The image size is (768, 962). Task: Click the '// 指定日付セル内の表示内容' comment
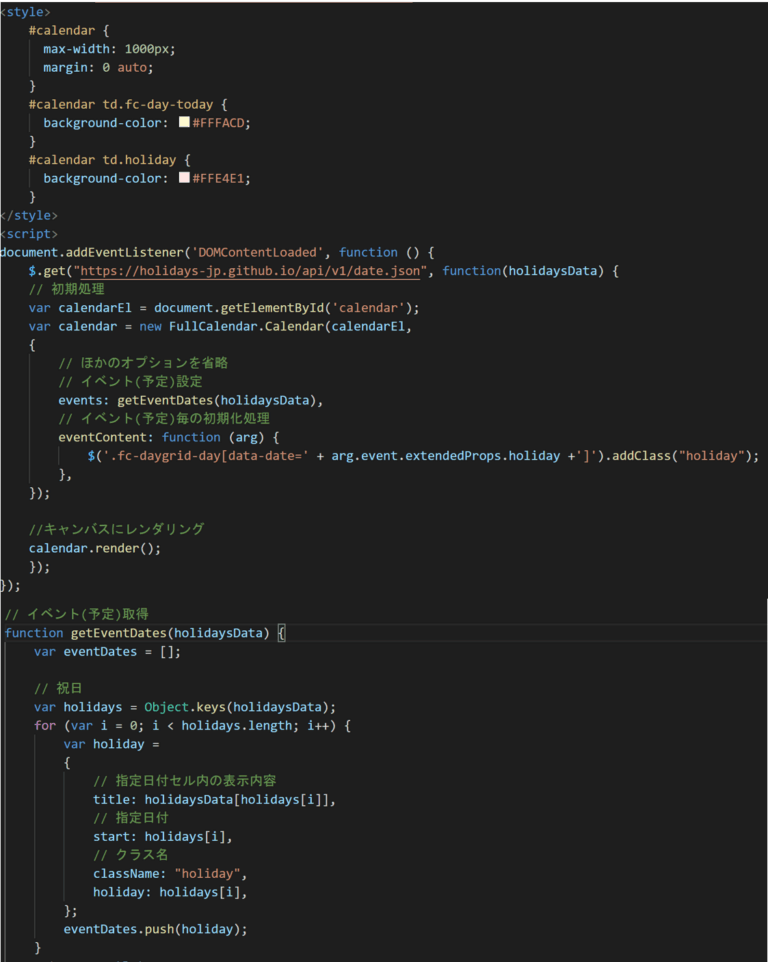point(185,780)
